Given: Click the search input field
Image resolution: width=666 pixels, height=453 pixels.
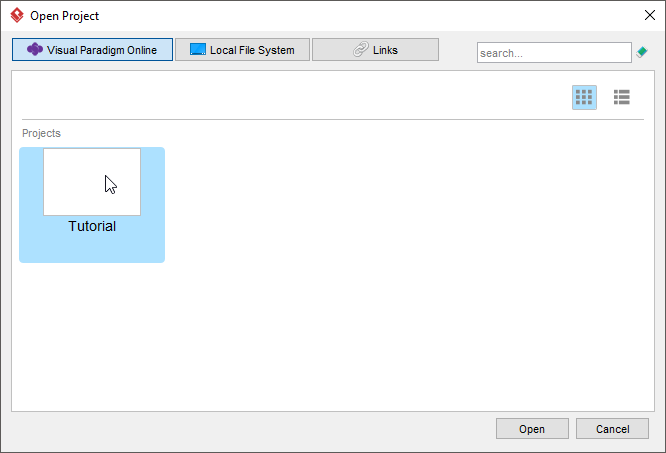Looking at the screenshot, I should (554, 53).
